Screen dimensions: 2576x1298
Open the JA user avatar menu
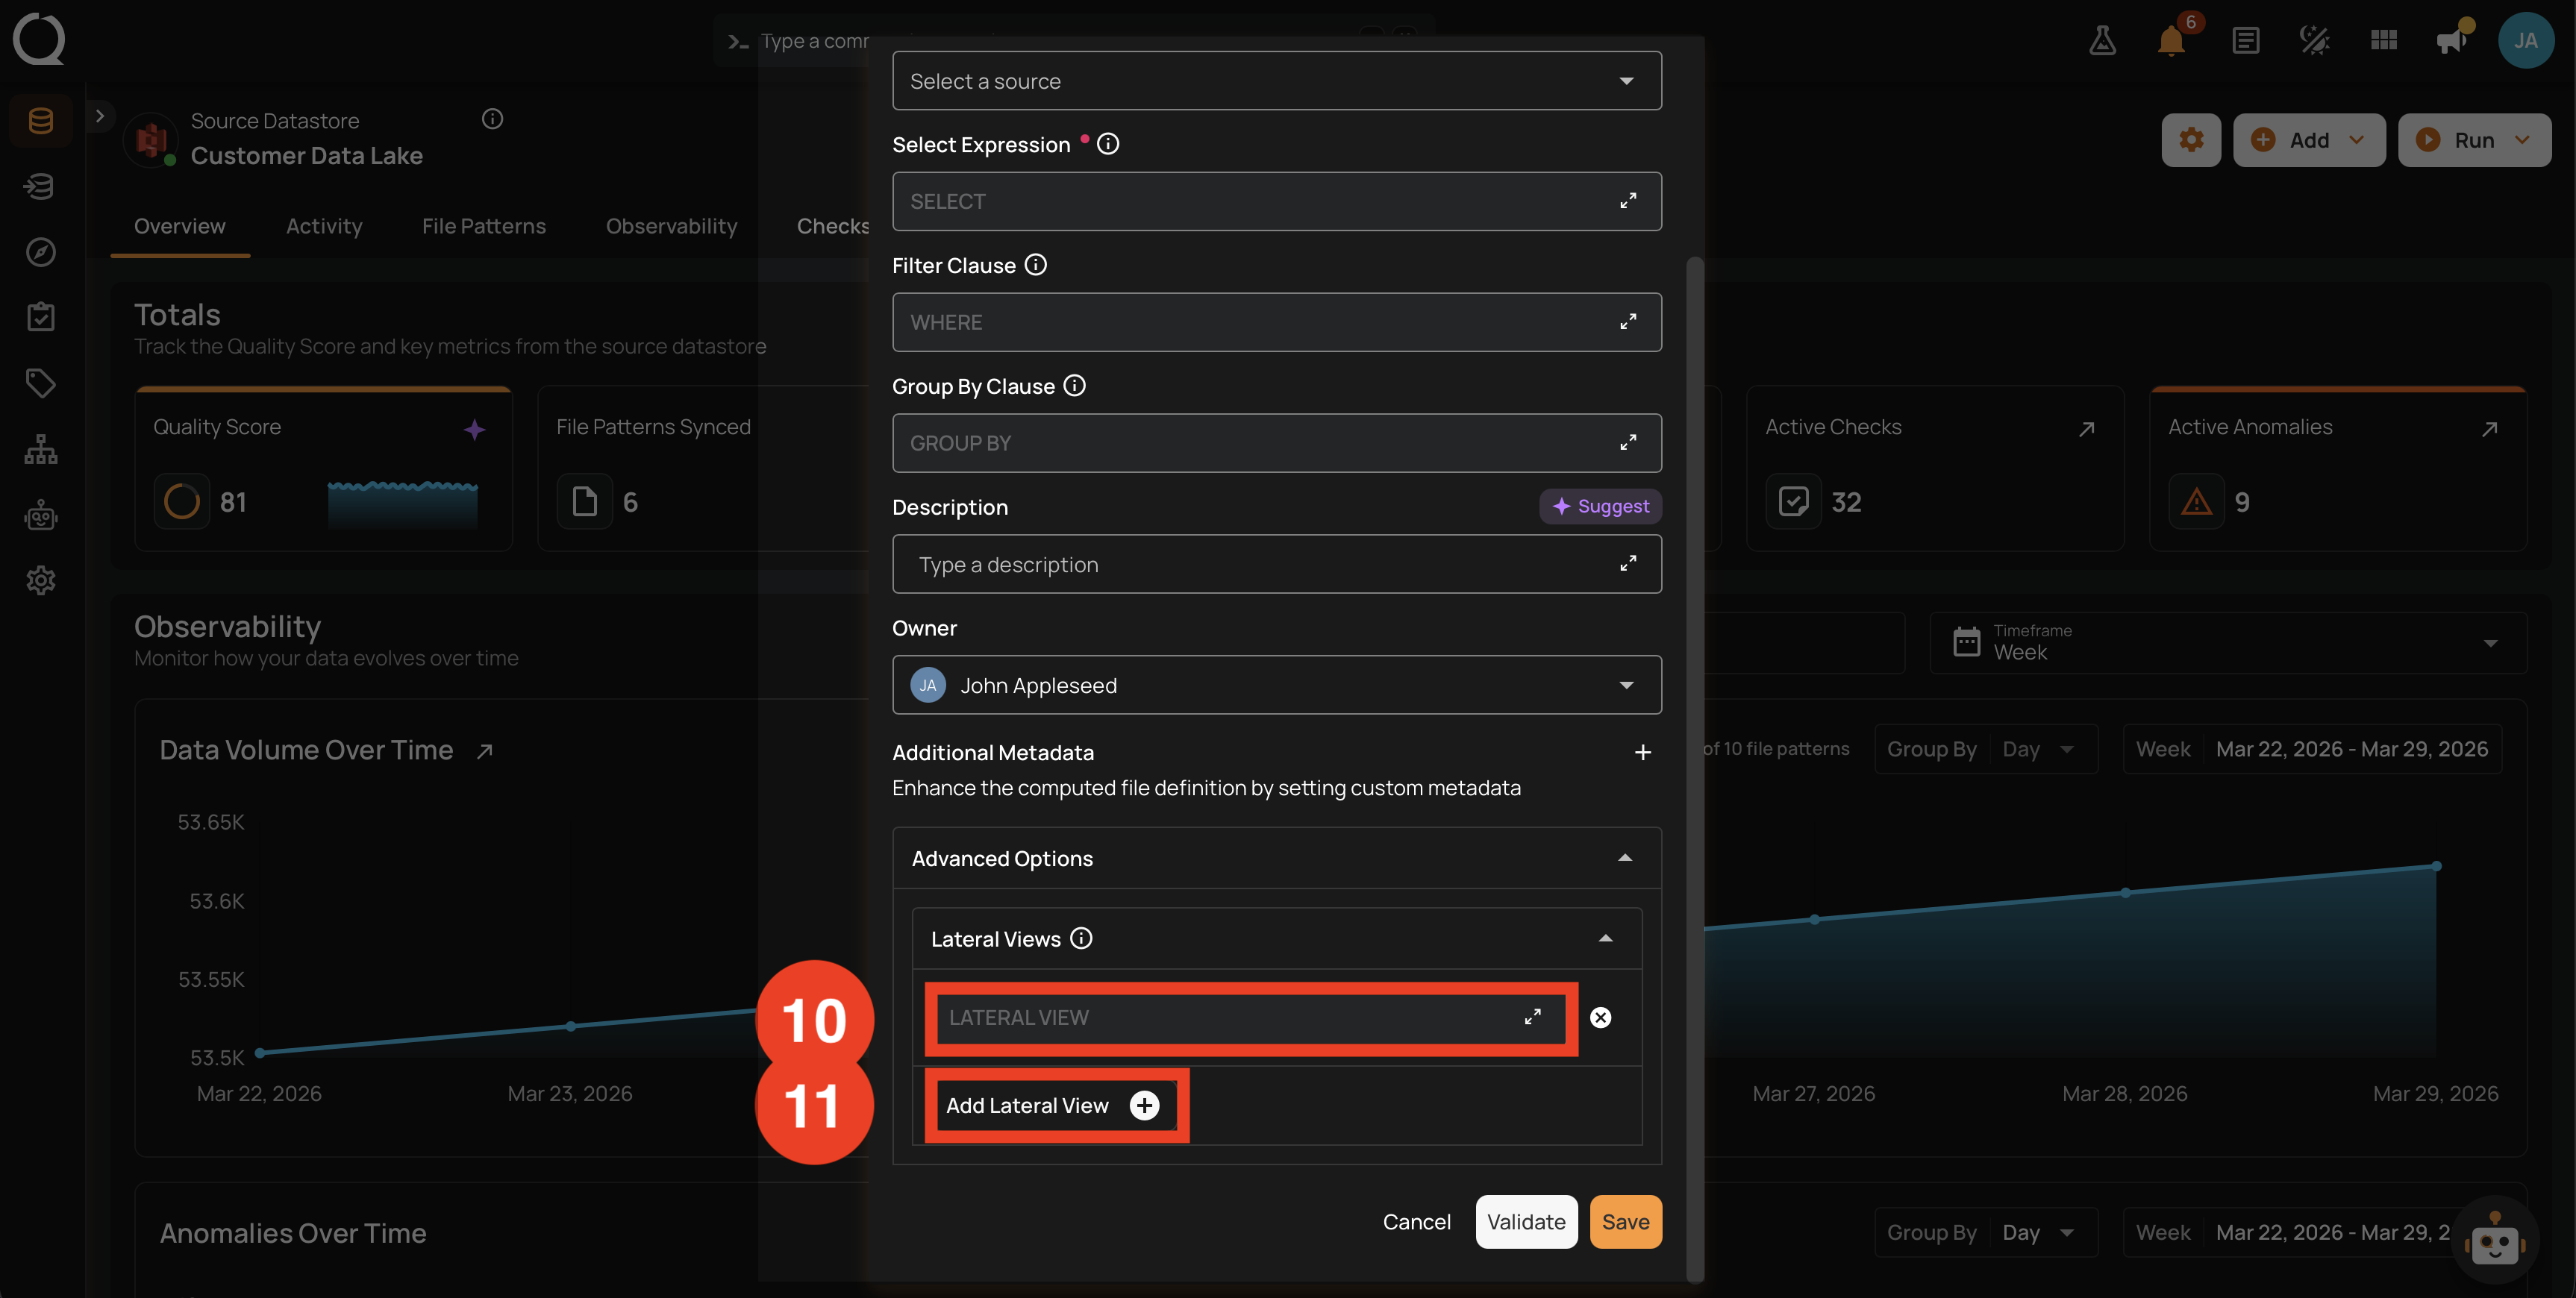pos(2526,41)
